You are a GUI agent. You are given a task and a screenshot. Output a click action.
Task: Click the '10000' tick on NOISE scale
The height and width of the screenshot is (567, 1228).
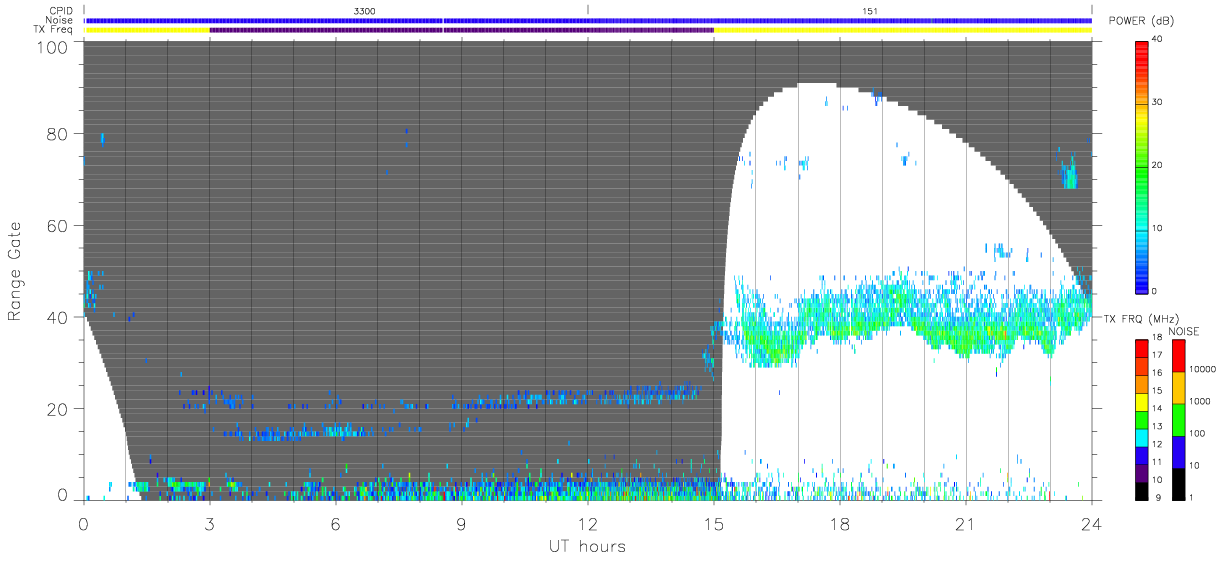pyautogui.click(x=1202, y=370)
